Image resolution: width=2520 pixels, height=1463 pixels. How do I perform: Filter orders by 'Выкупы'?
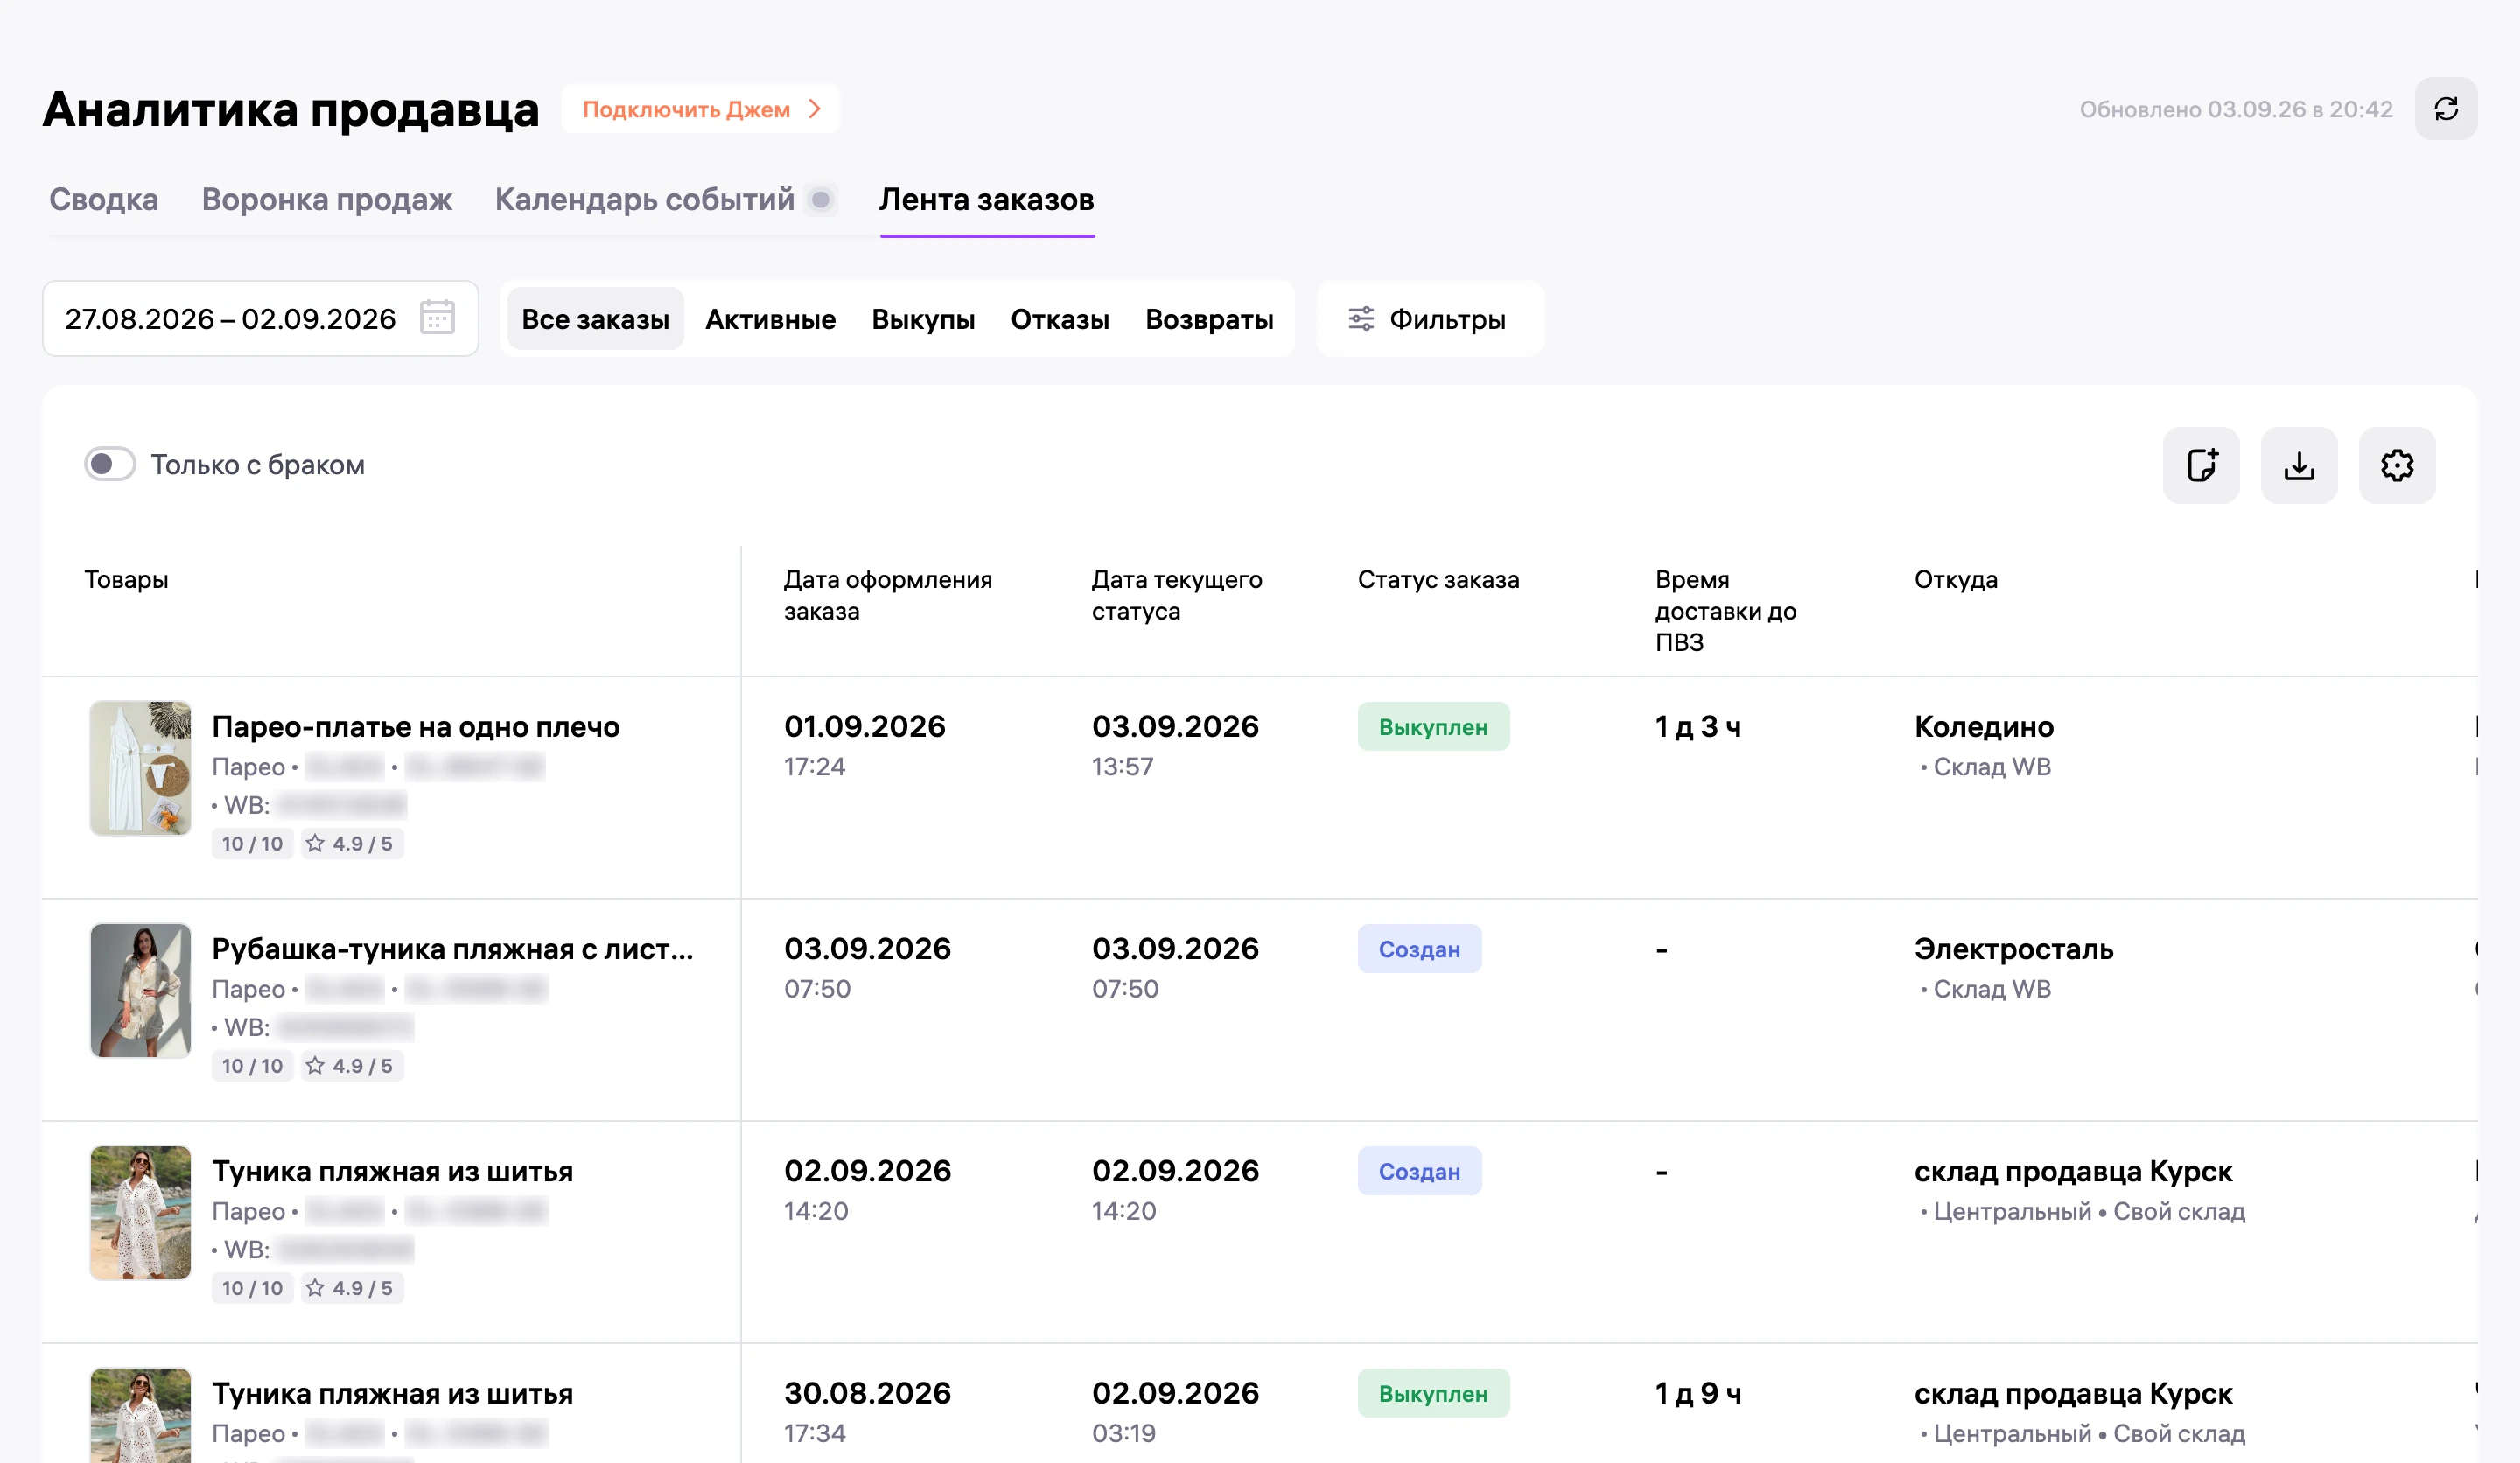923,319
